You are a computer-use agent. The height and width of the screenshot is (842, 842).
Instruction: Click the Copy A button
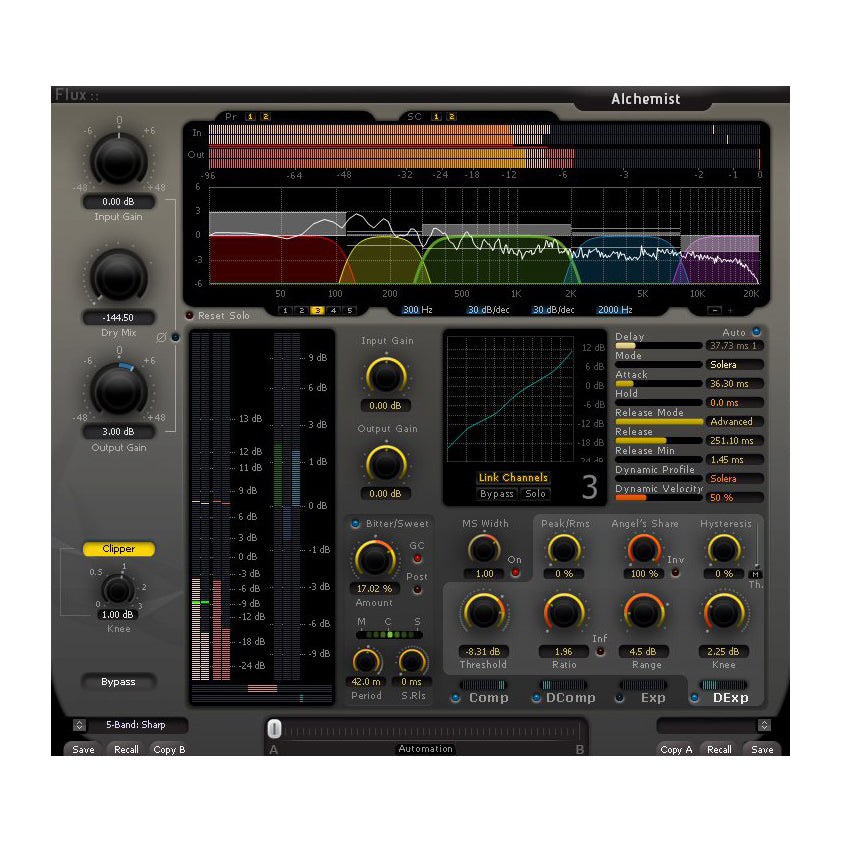675,749
